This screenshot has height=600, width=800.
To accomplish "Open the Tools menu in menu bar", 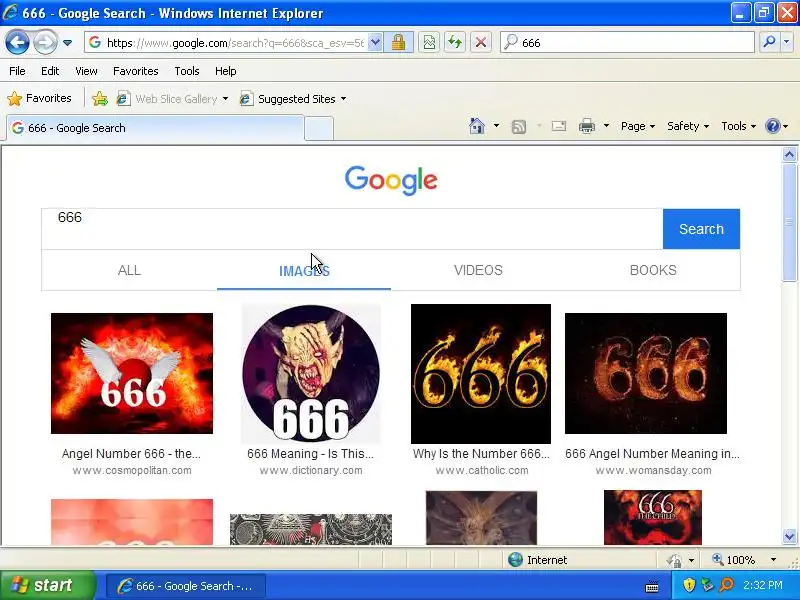I will point(187,71).
